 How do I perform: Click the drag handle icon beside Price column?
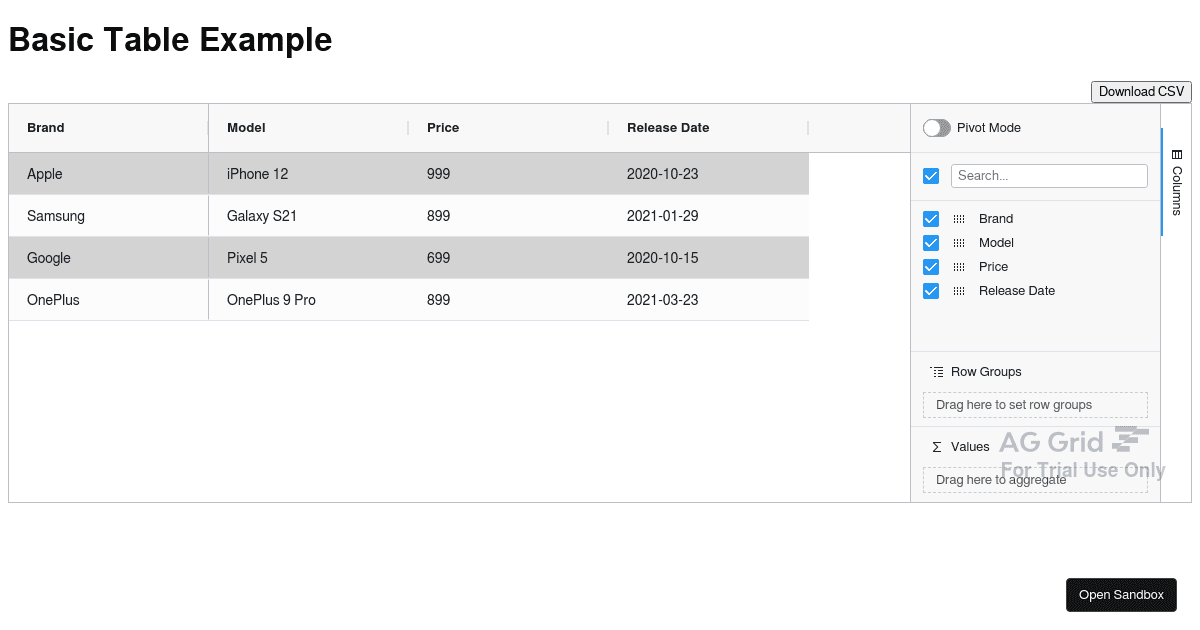959,267
